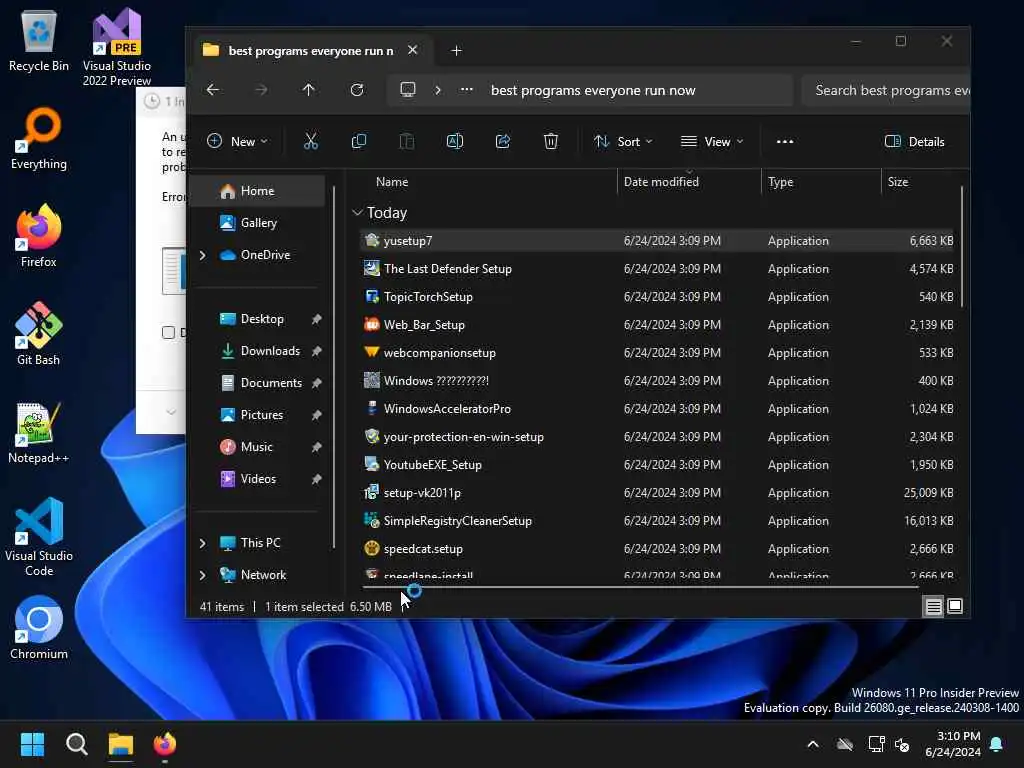1024x768 pixels.
Task: Expand the address bar path ellipsis
Action: click(x=466, y=90)
